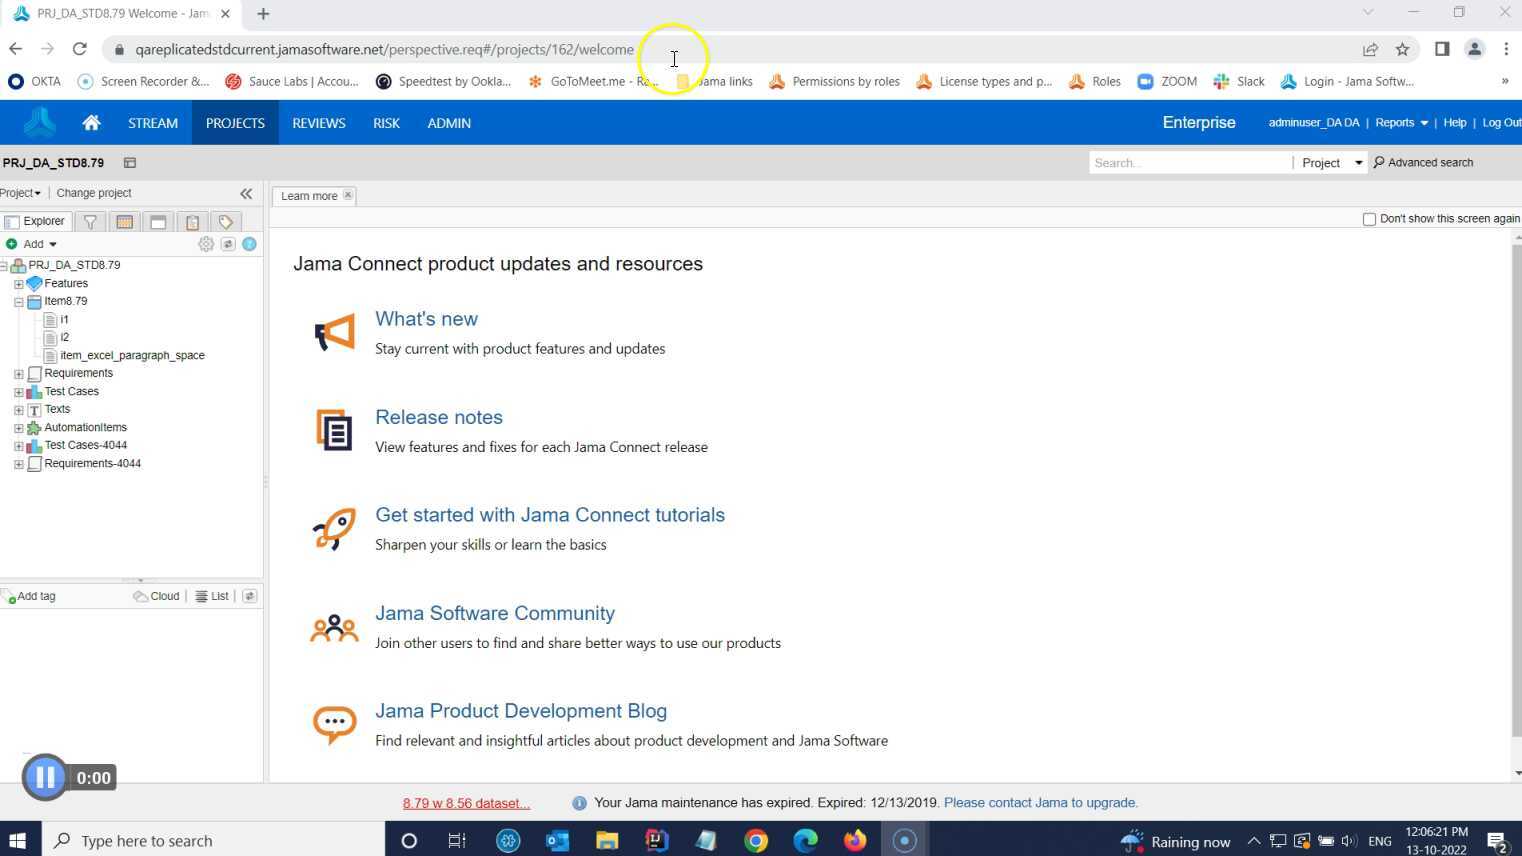Pause the screen recording
Viewport: 1522px width, 856px height.
(45, 777)
